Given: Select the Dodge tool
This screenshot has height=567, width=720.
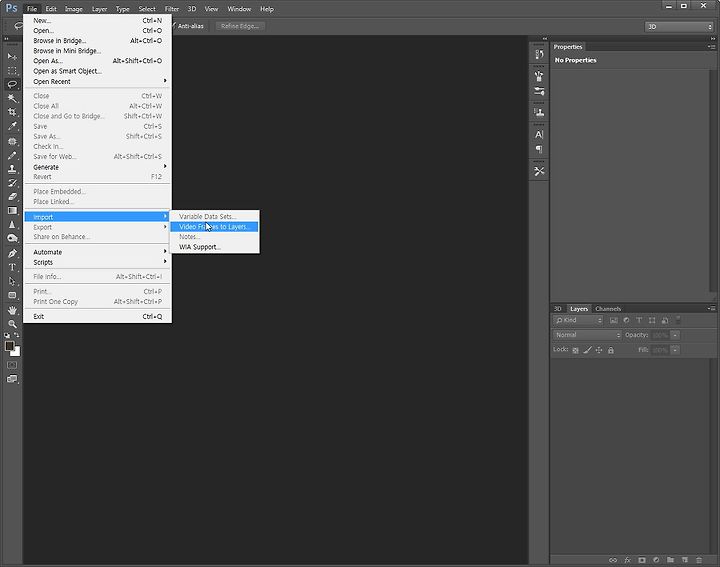Looking at the screenshot, I should [12, 238].
